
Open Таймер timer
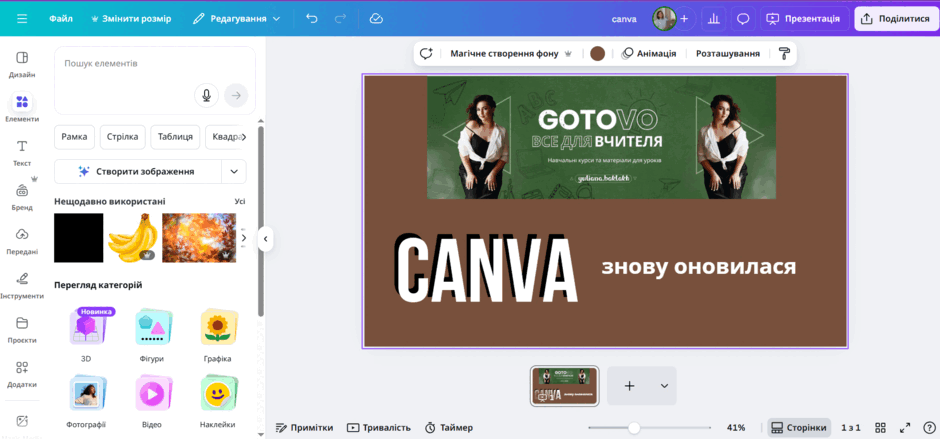pos(449,428)
